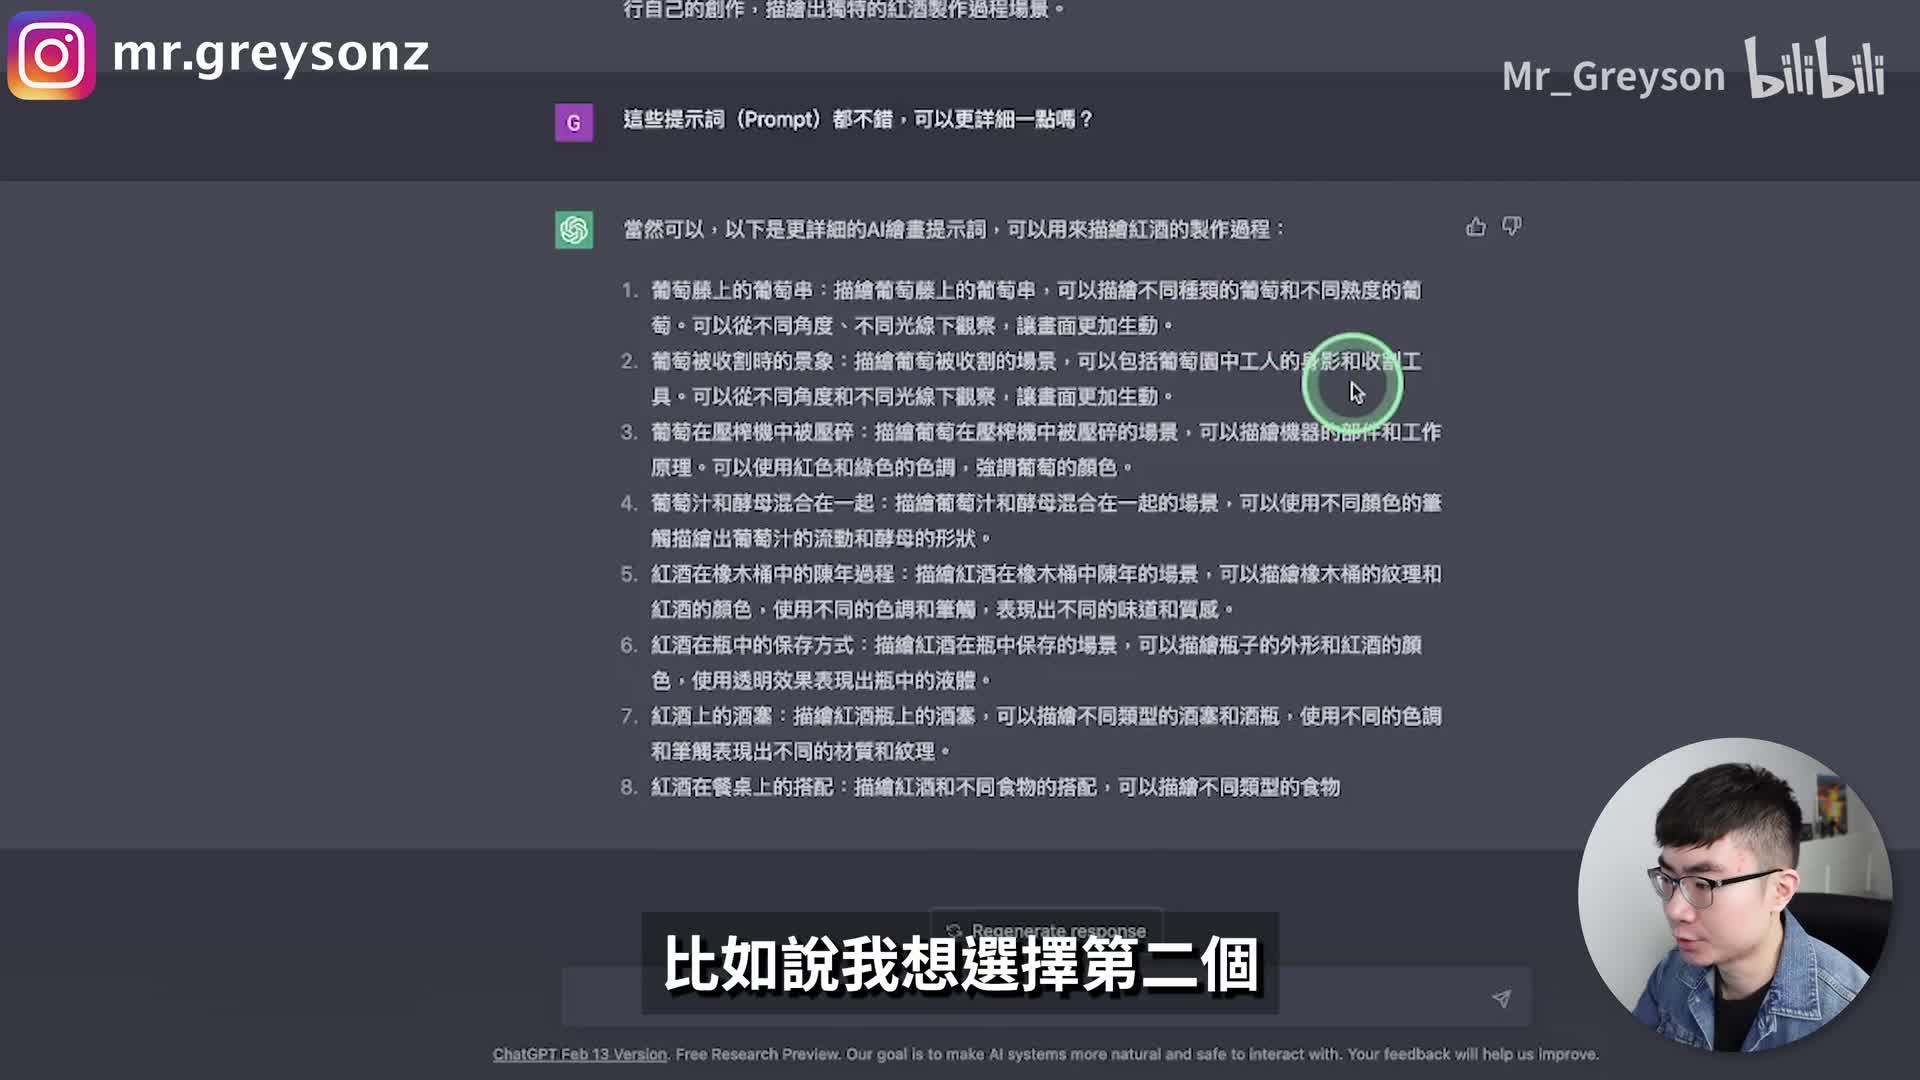Click the presenter webcam circle thumbnail
Viewport: 1920px width, 1080px height.
[1734, 894]
